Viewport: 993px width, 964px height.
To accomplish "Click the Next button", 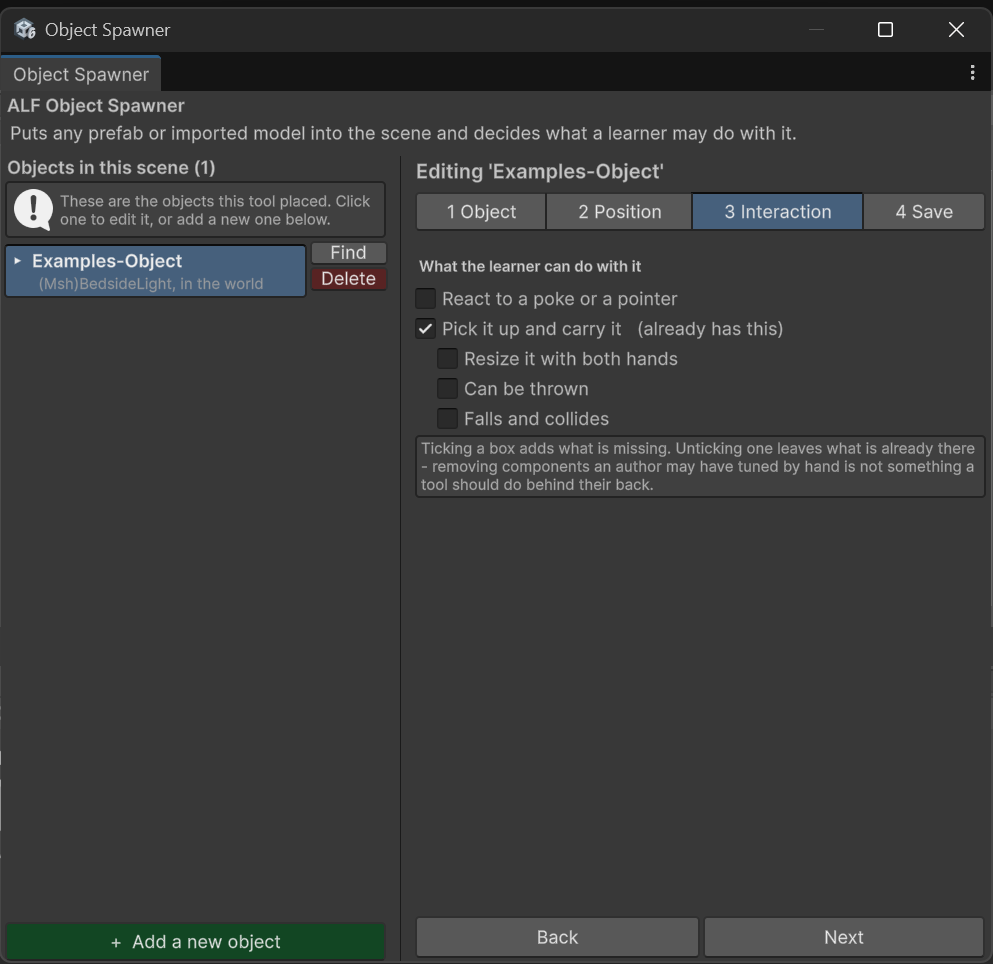I will coord(844,937).
